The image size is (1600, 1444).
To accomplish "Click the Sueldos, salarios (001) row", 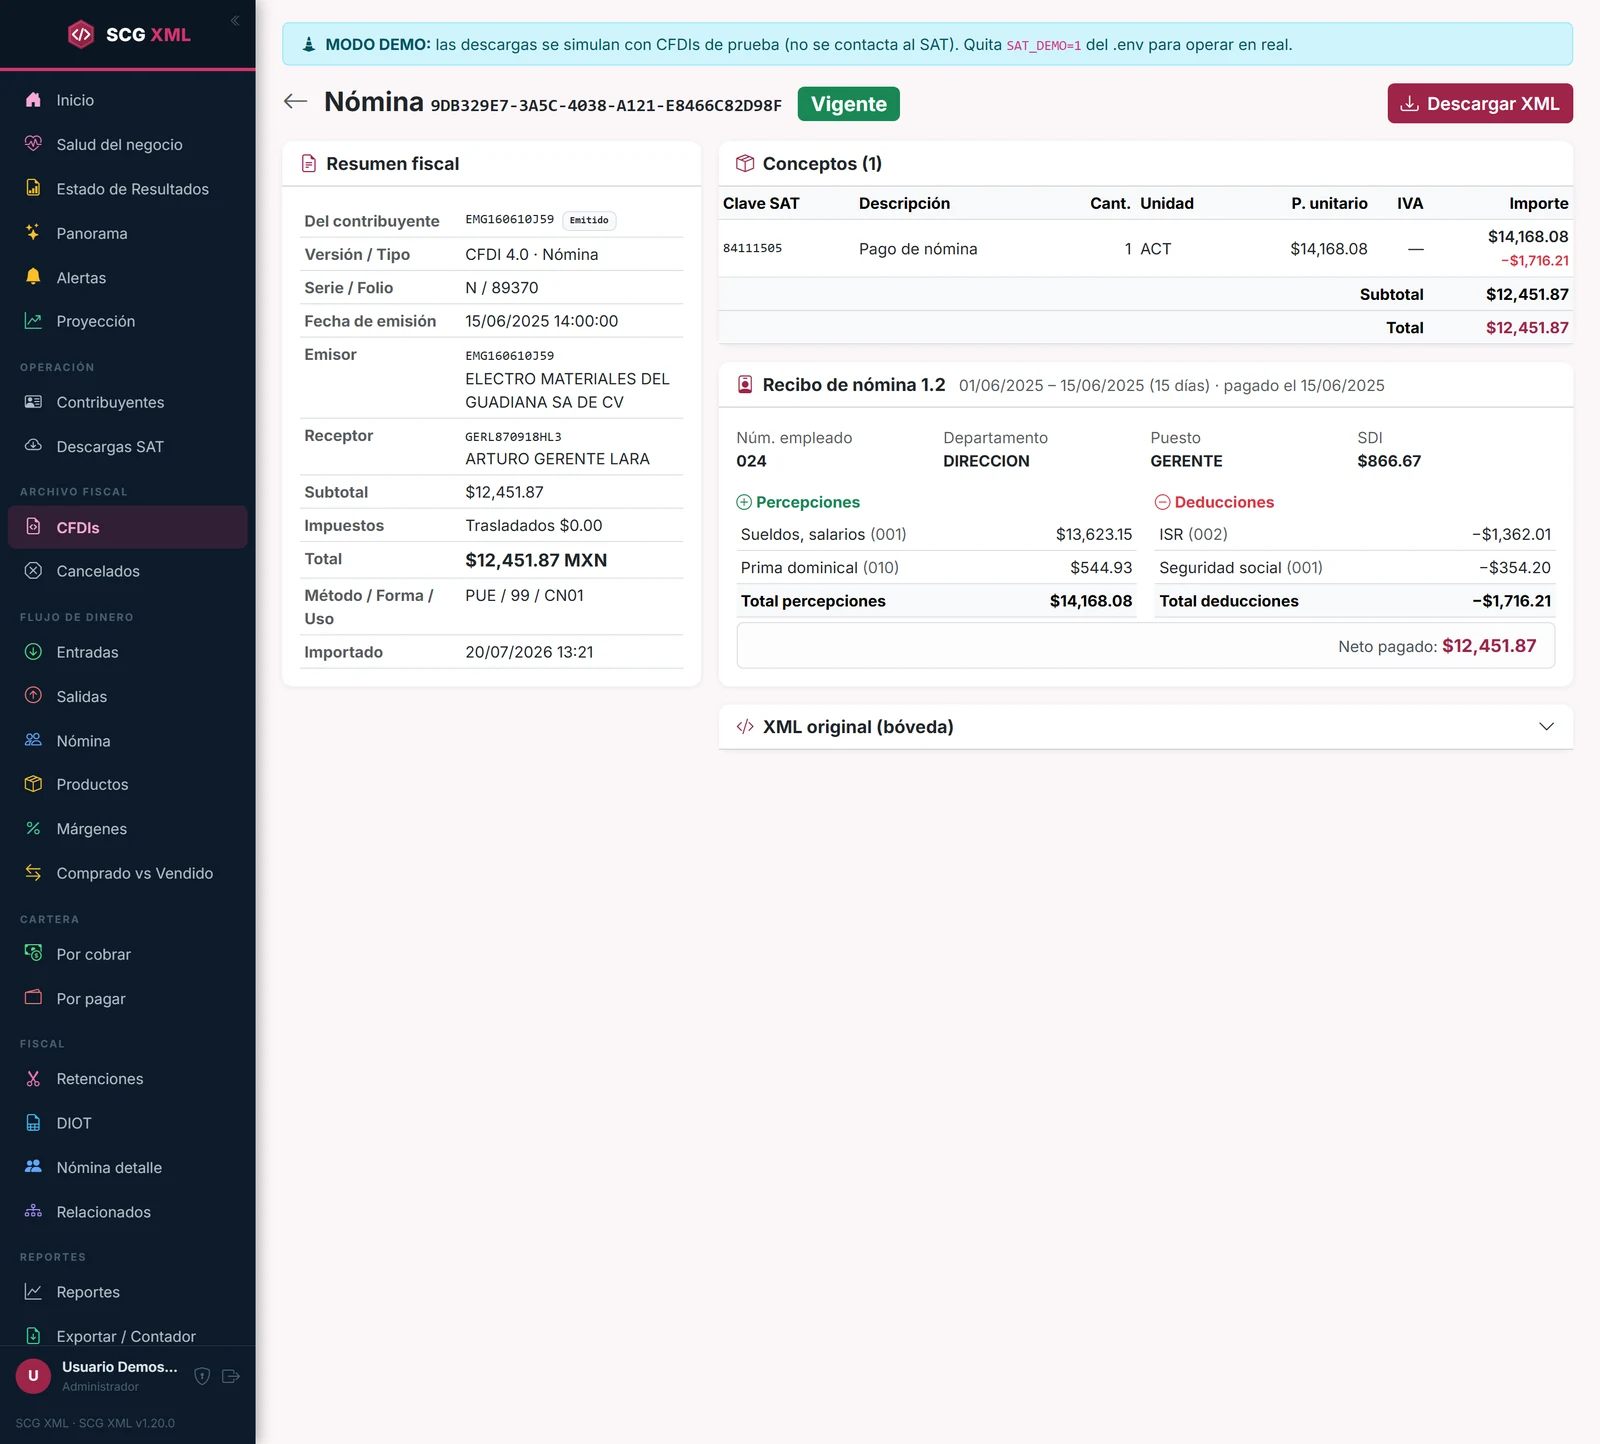I will (936, 534).
